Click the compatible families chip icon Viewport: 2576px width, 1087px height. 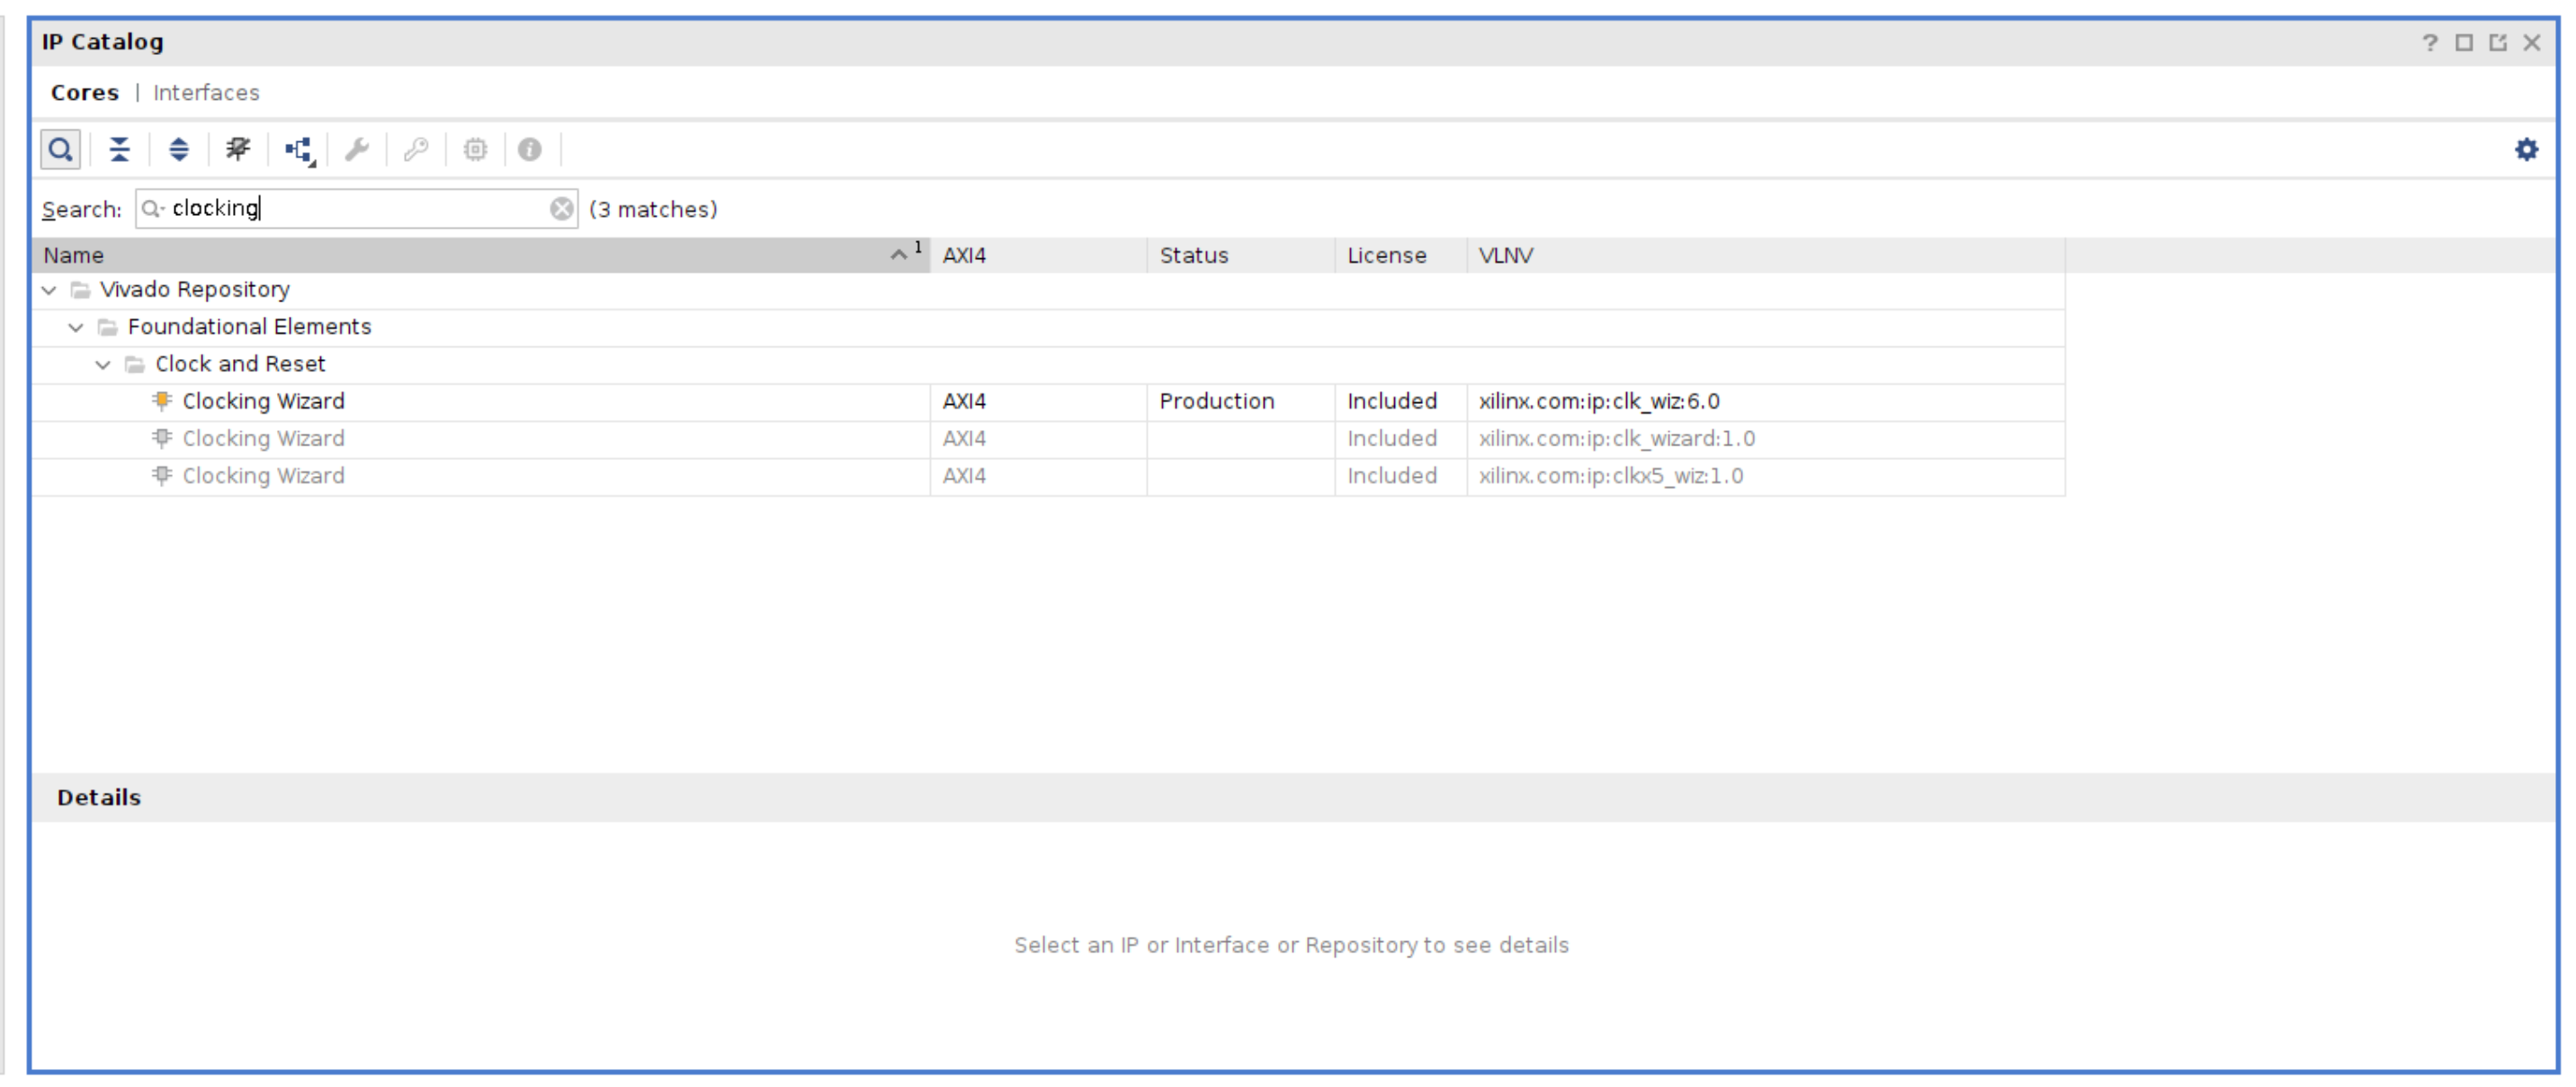tap(475, 150)
